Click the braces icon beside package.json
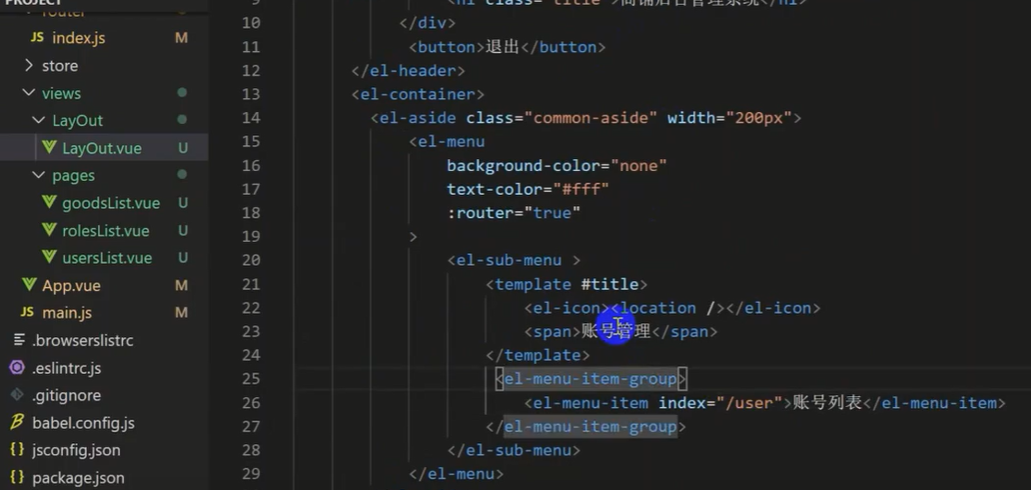 click(18, 478)
